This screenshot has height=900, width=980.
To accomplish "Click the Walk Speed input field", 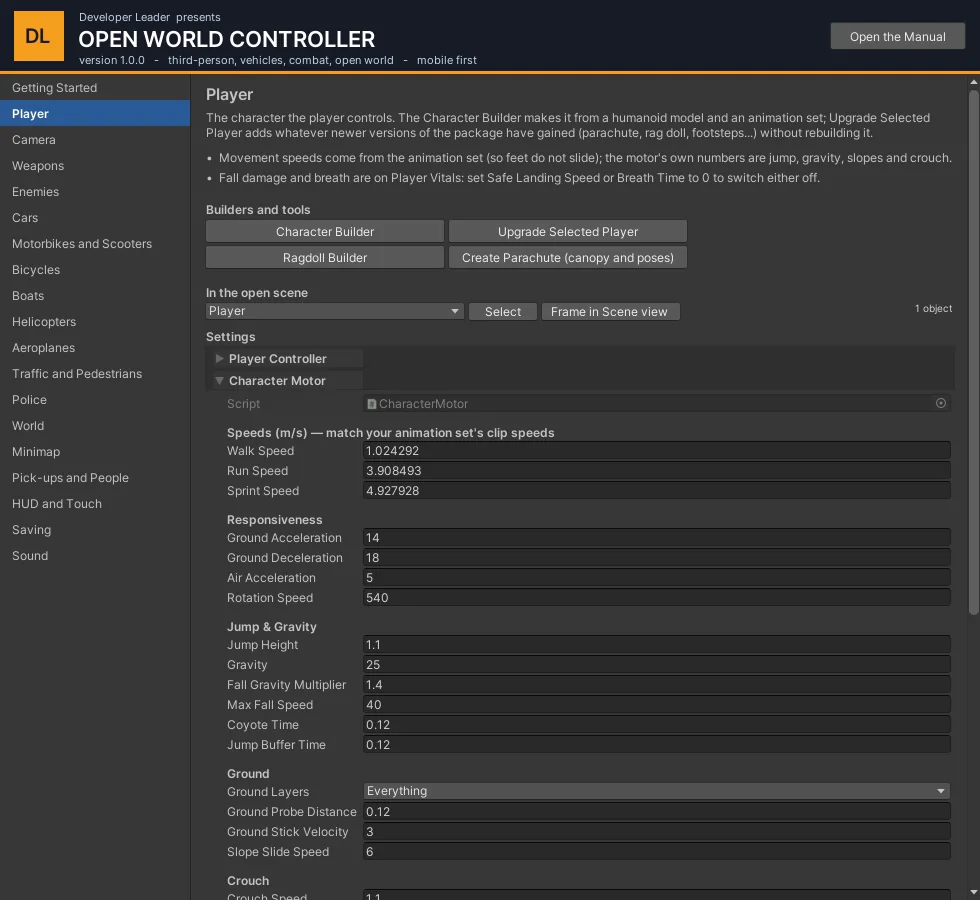I will pos(656,451).
